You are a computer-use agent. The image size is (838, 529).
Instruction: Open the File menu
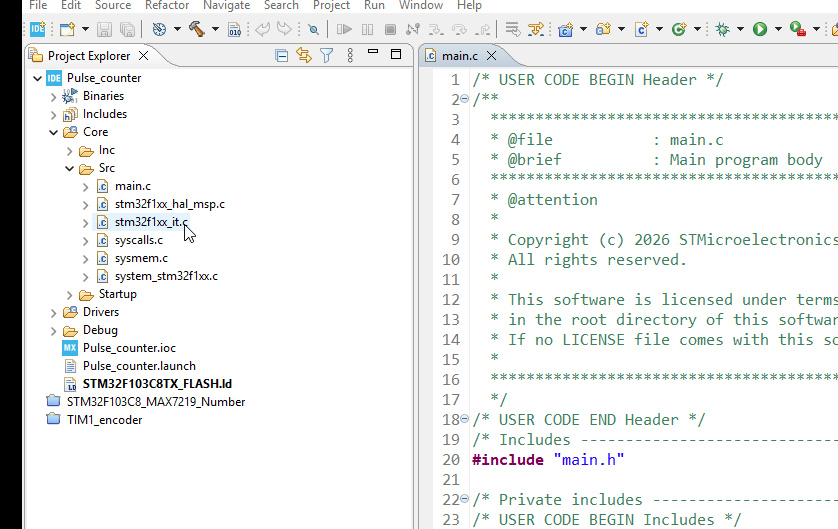[38, 5]
